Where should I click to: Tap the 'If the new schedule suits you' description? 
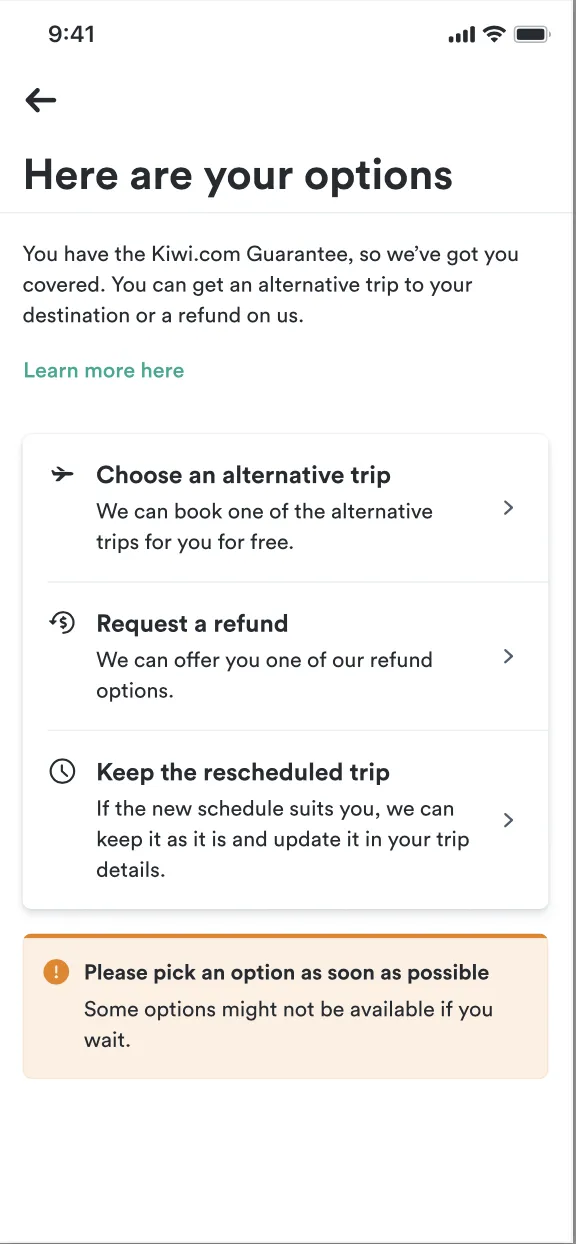(282, 839)
